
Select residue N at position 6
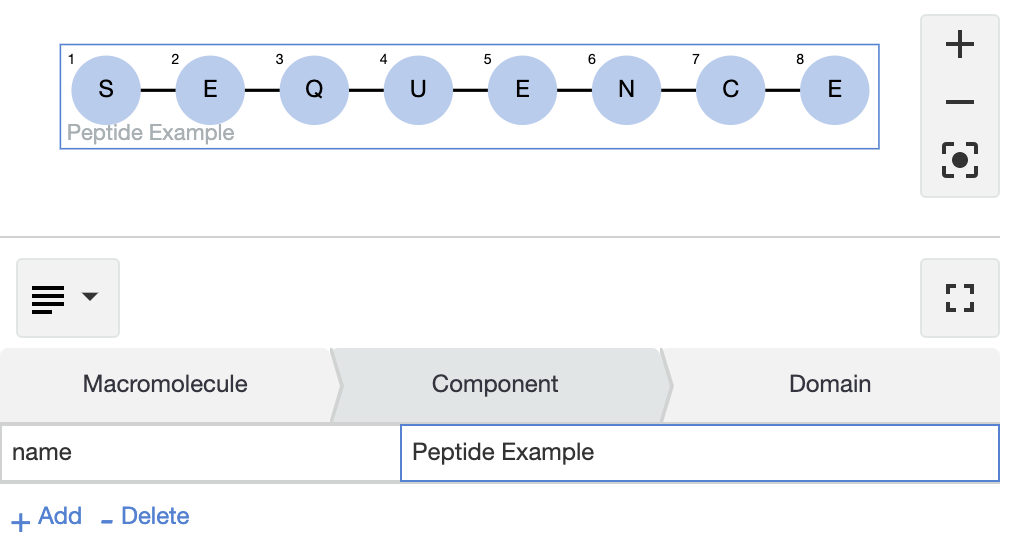click(x=626, y=90)
